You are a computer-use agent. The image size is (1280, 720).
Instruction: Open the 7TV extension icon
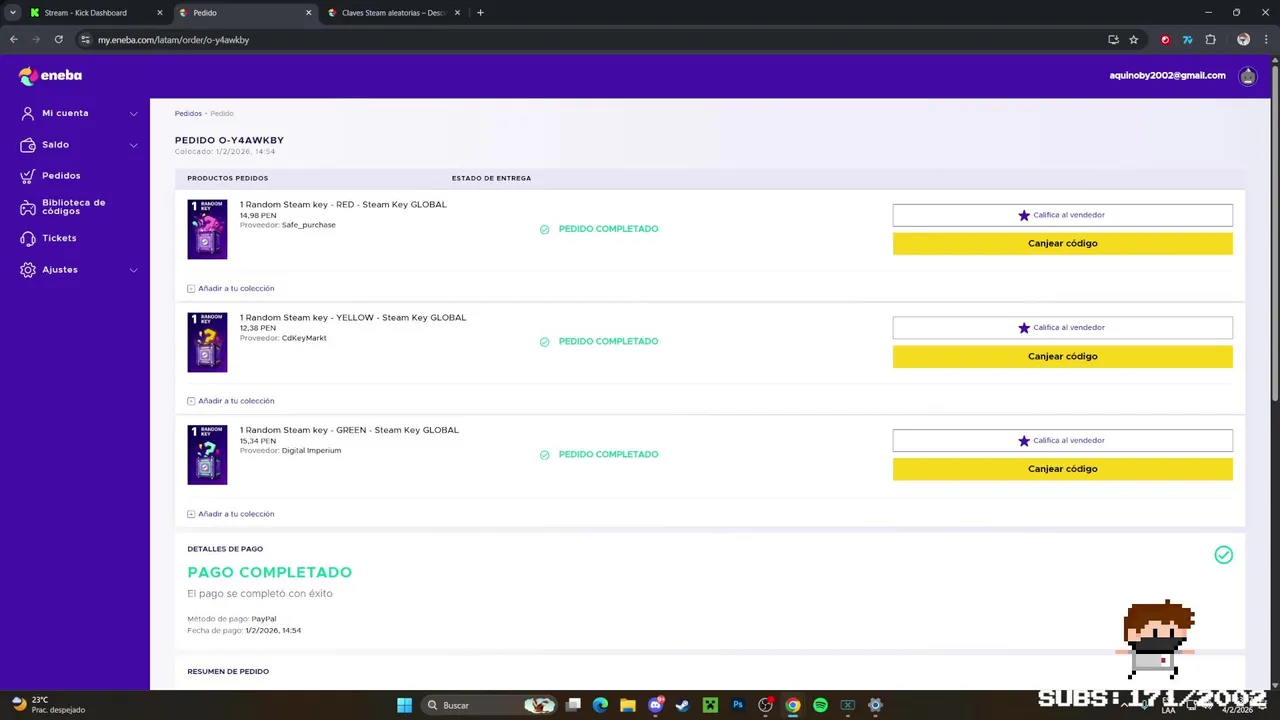[x=1187, y=40]
